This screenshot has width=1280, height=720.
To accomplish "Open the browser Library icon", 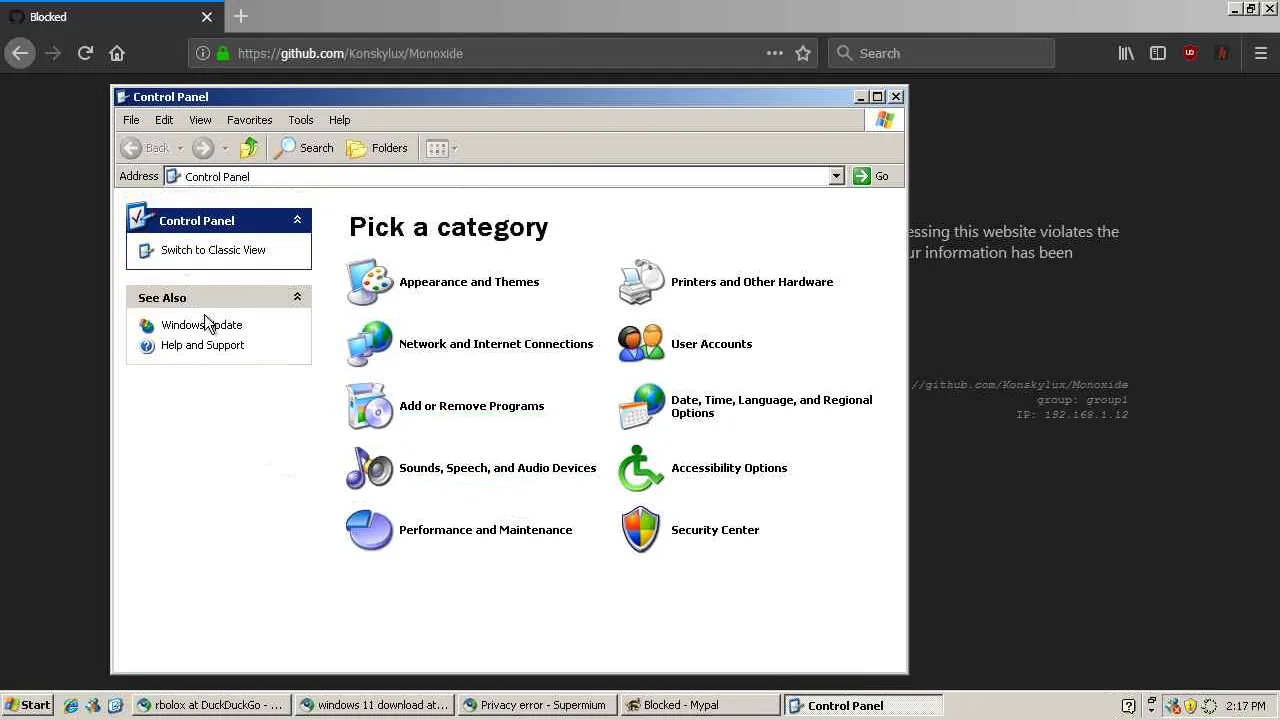I will pos(1126,53).
